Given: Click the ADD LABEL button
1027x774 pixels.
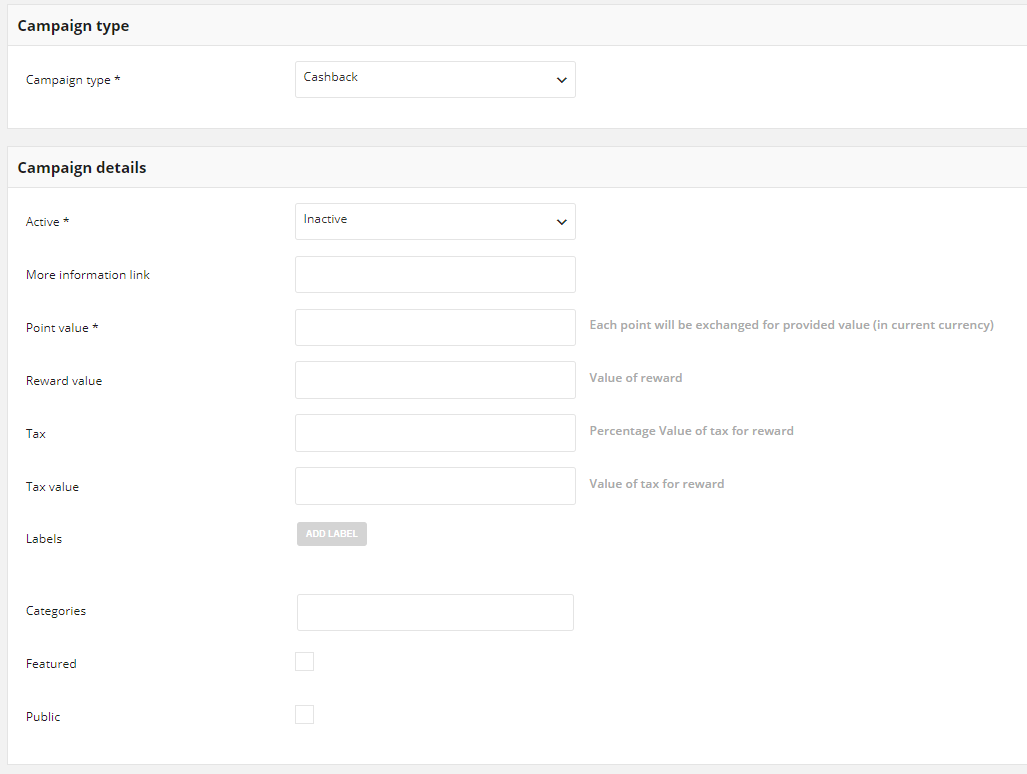Looking at the screenshot, I should click(331, 534).
